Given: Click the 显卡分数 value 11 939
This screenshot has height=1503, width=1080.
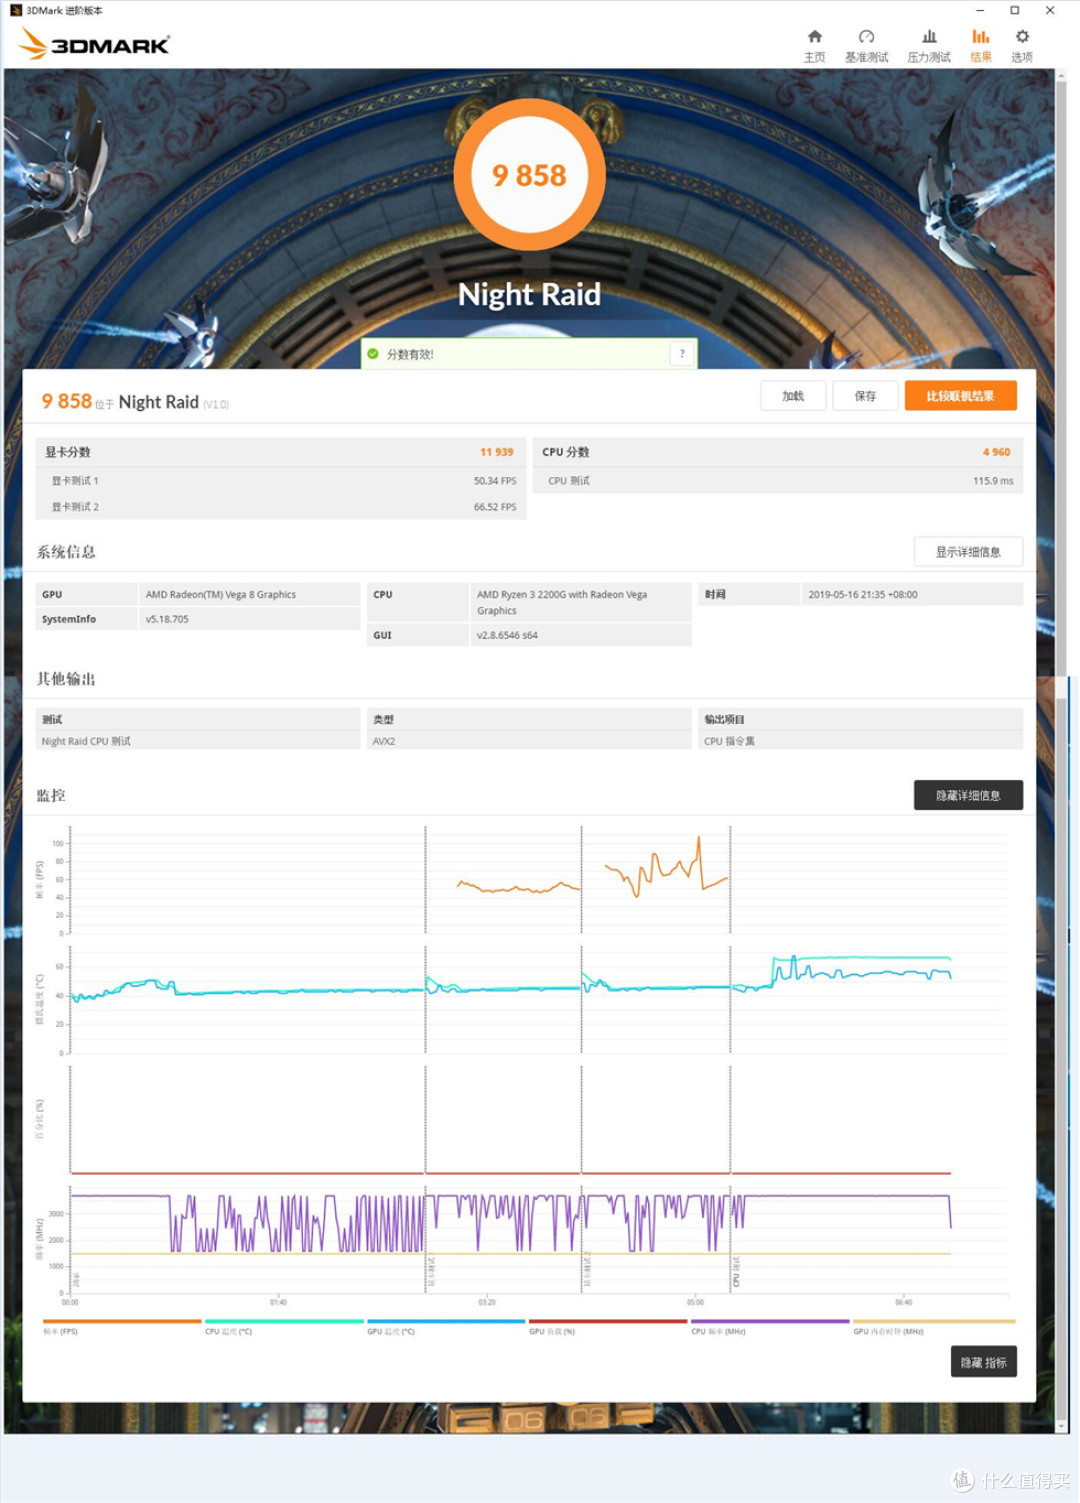Looking at the screenshot, I should point(496,452).
